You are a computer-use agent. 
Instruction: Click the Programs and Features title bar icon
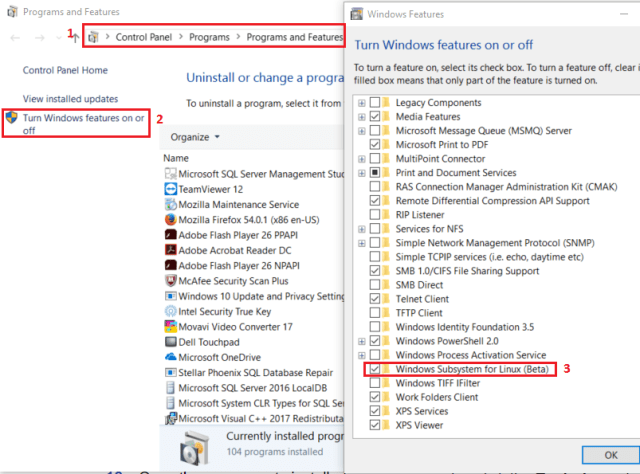coord(12,11)
